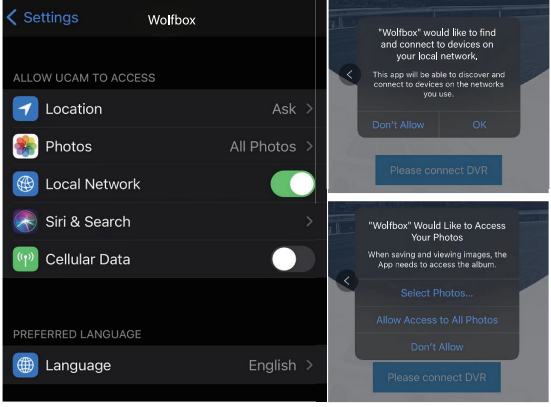Tap back arrow beside local network dialog
This screenshot has height=407, width=551.
pos(349,75)
